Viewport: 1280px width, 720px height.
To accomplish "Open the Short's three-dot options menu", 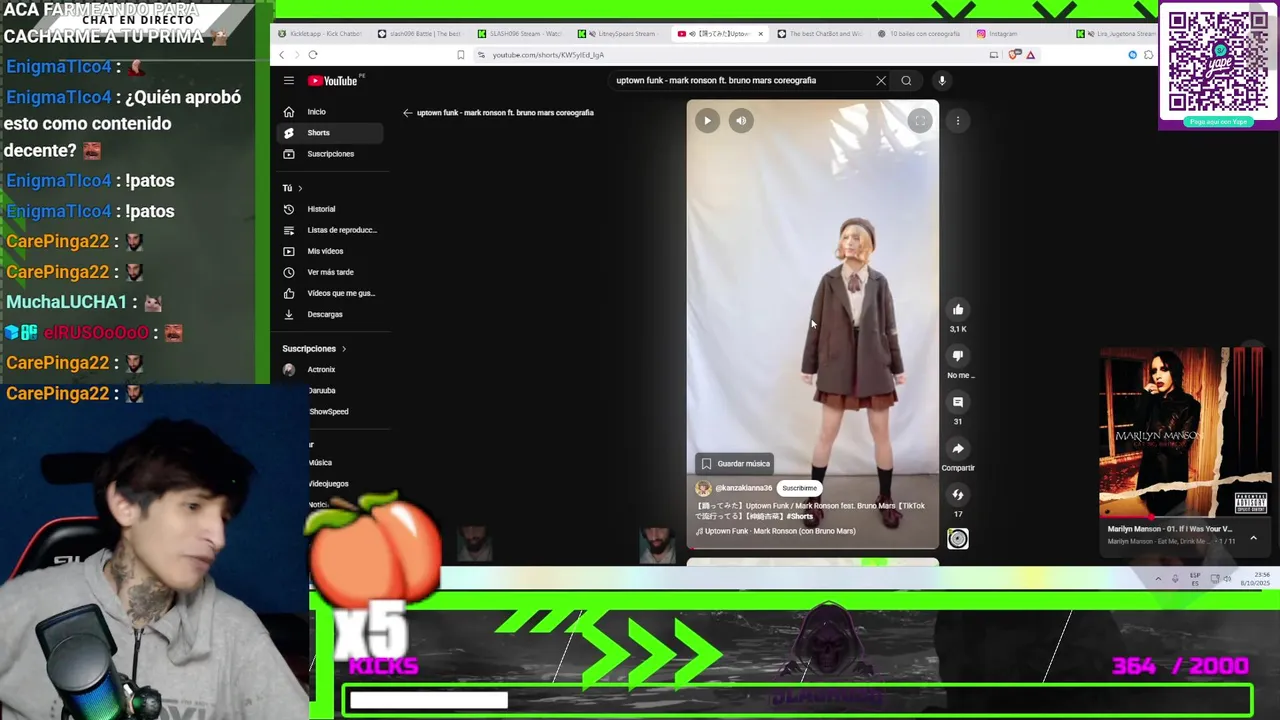I will coord(957,121).
